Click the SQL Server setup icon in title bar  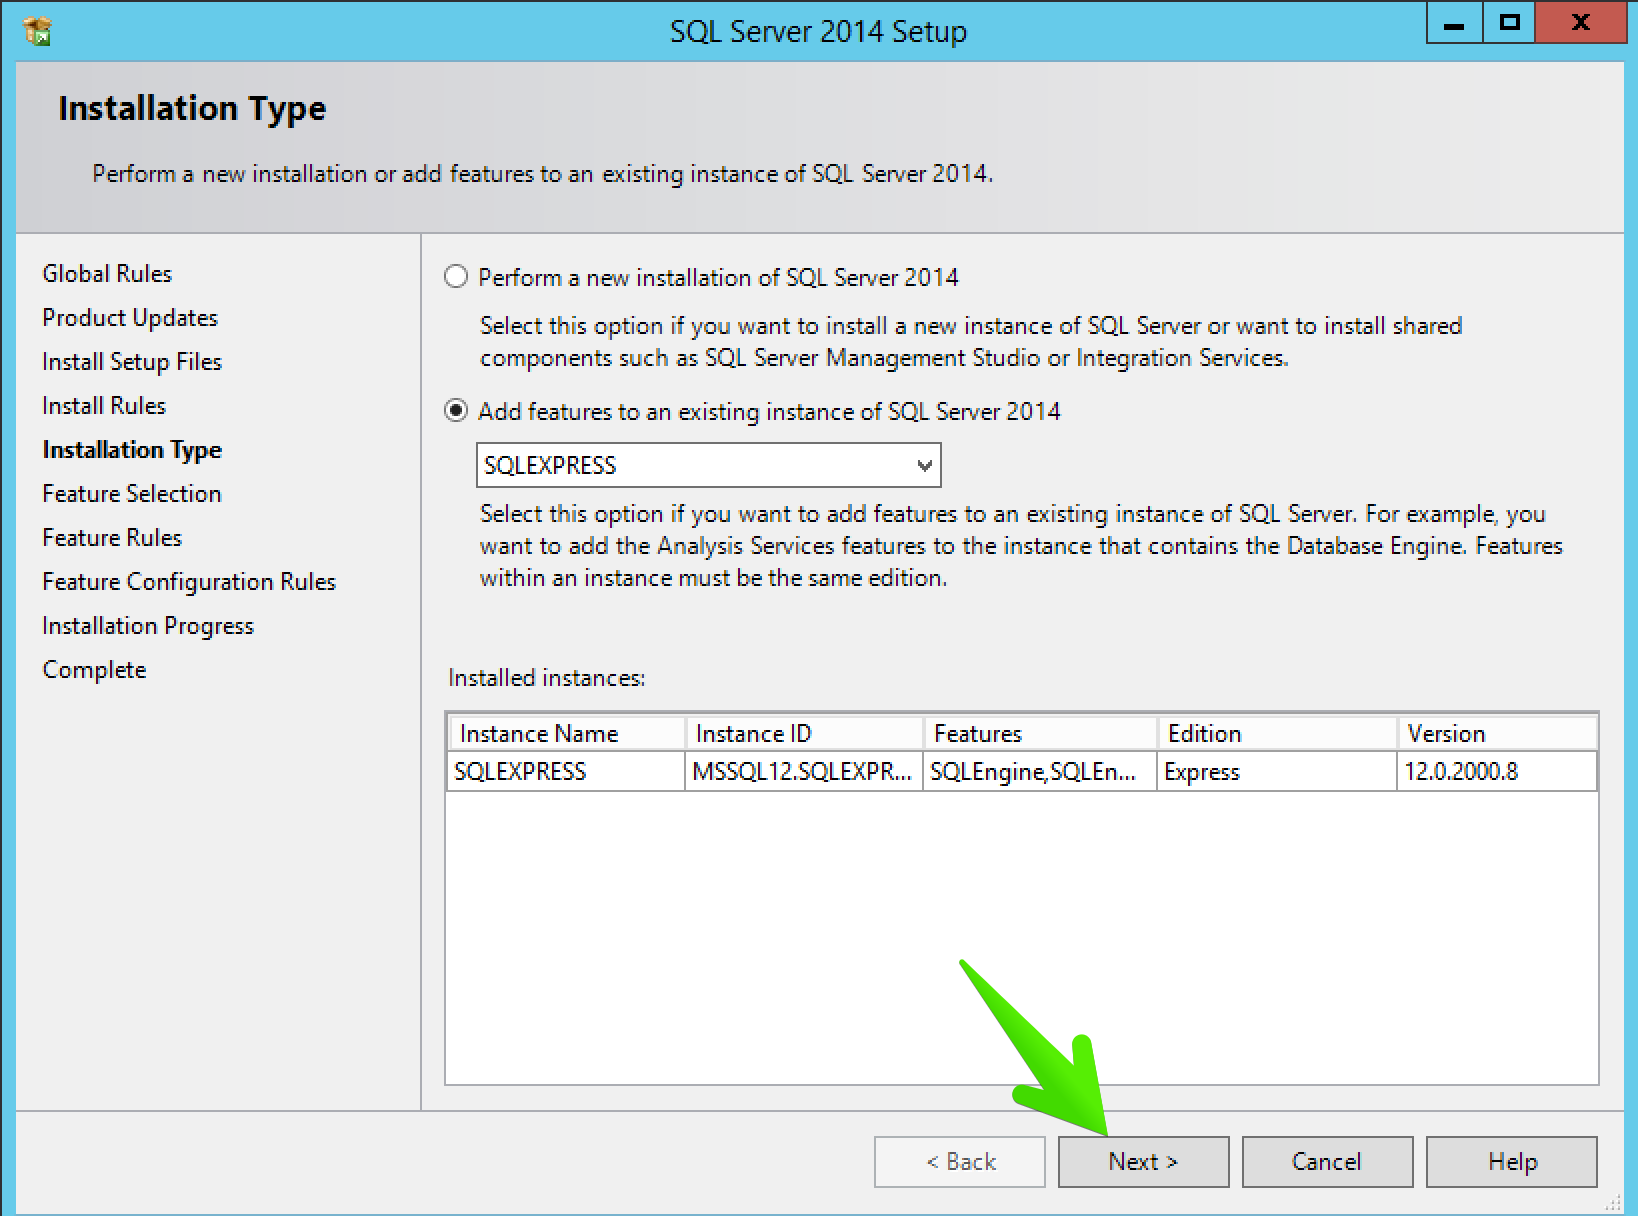click(38, 31)
